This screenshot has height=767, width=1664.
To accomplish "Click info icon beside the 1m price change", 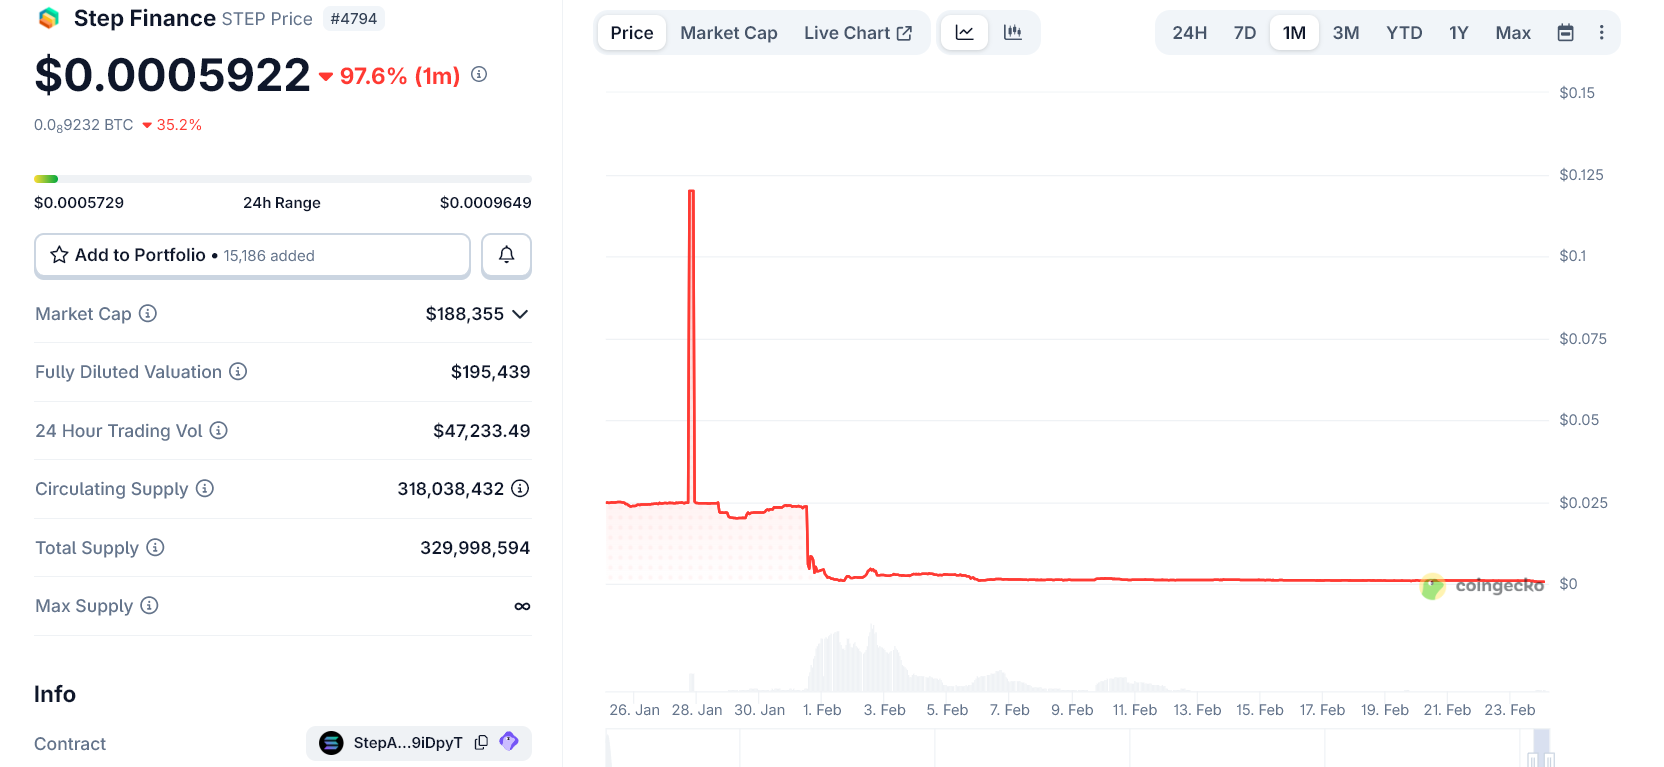I will tap(479, 74).
